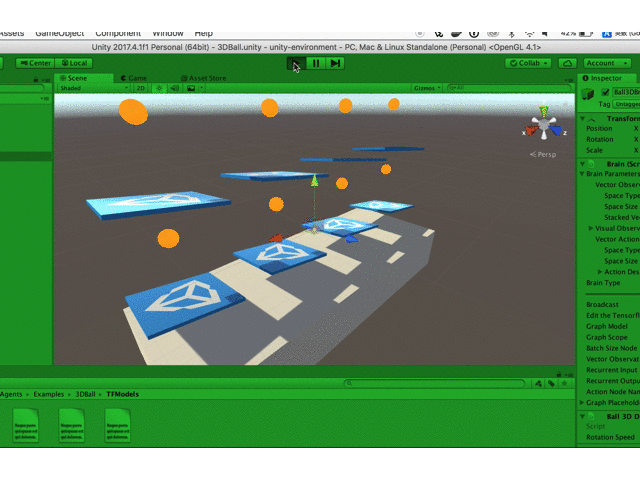Collapse the Brain script component
640x480 pixels.
point(582,164)
